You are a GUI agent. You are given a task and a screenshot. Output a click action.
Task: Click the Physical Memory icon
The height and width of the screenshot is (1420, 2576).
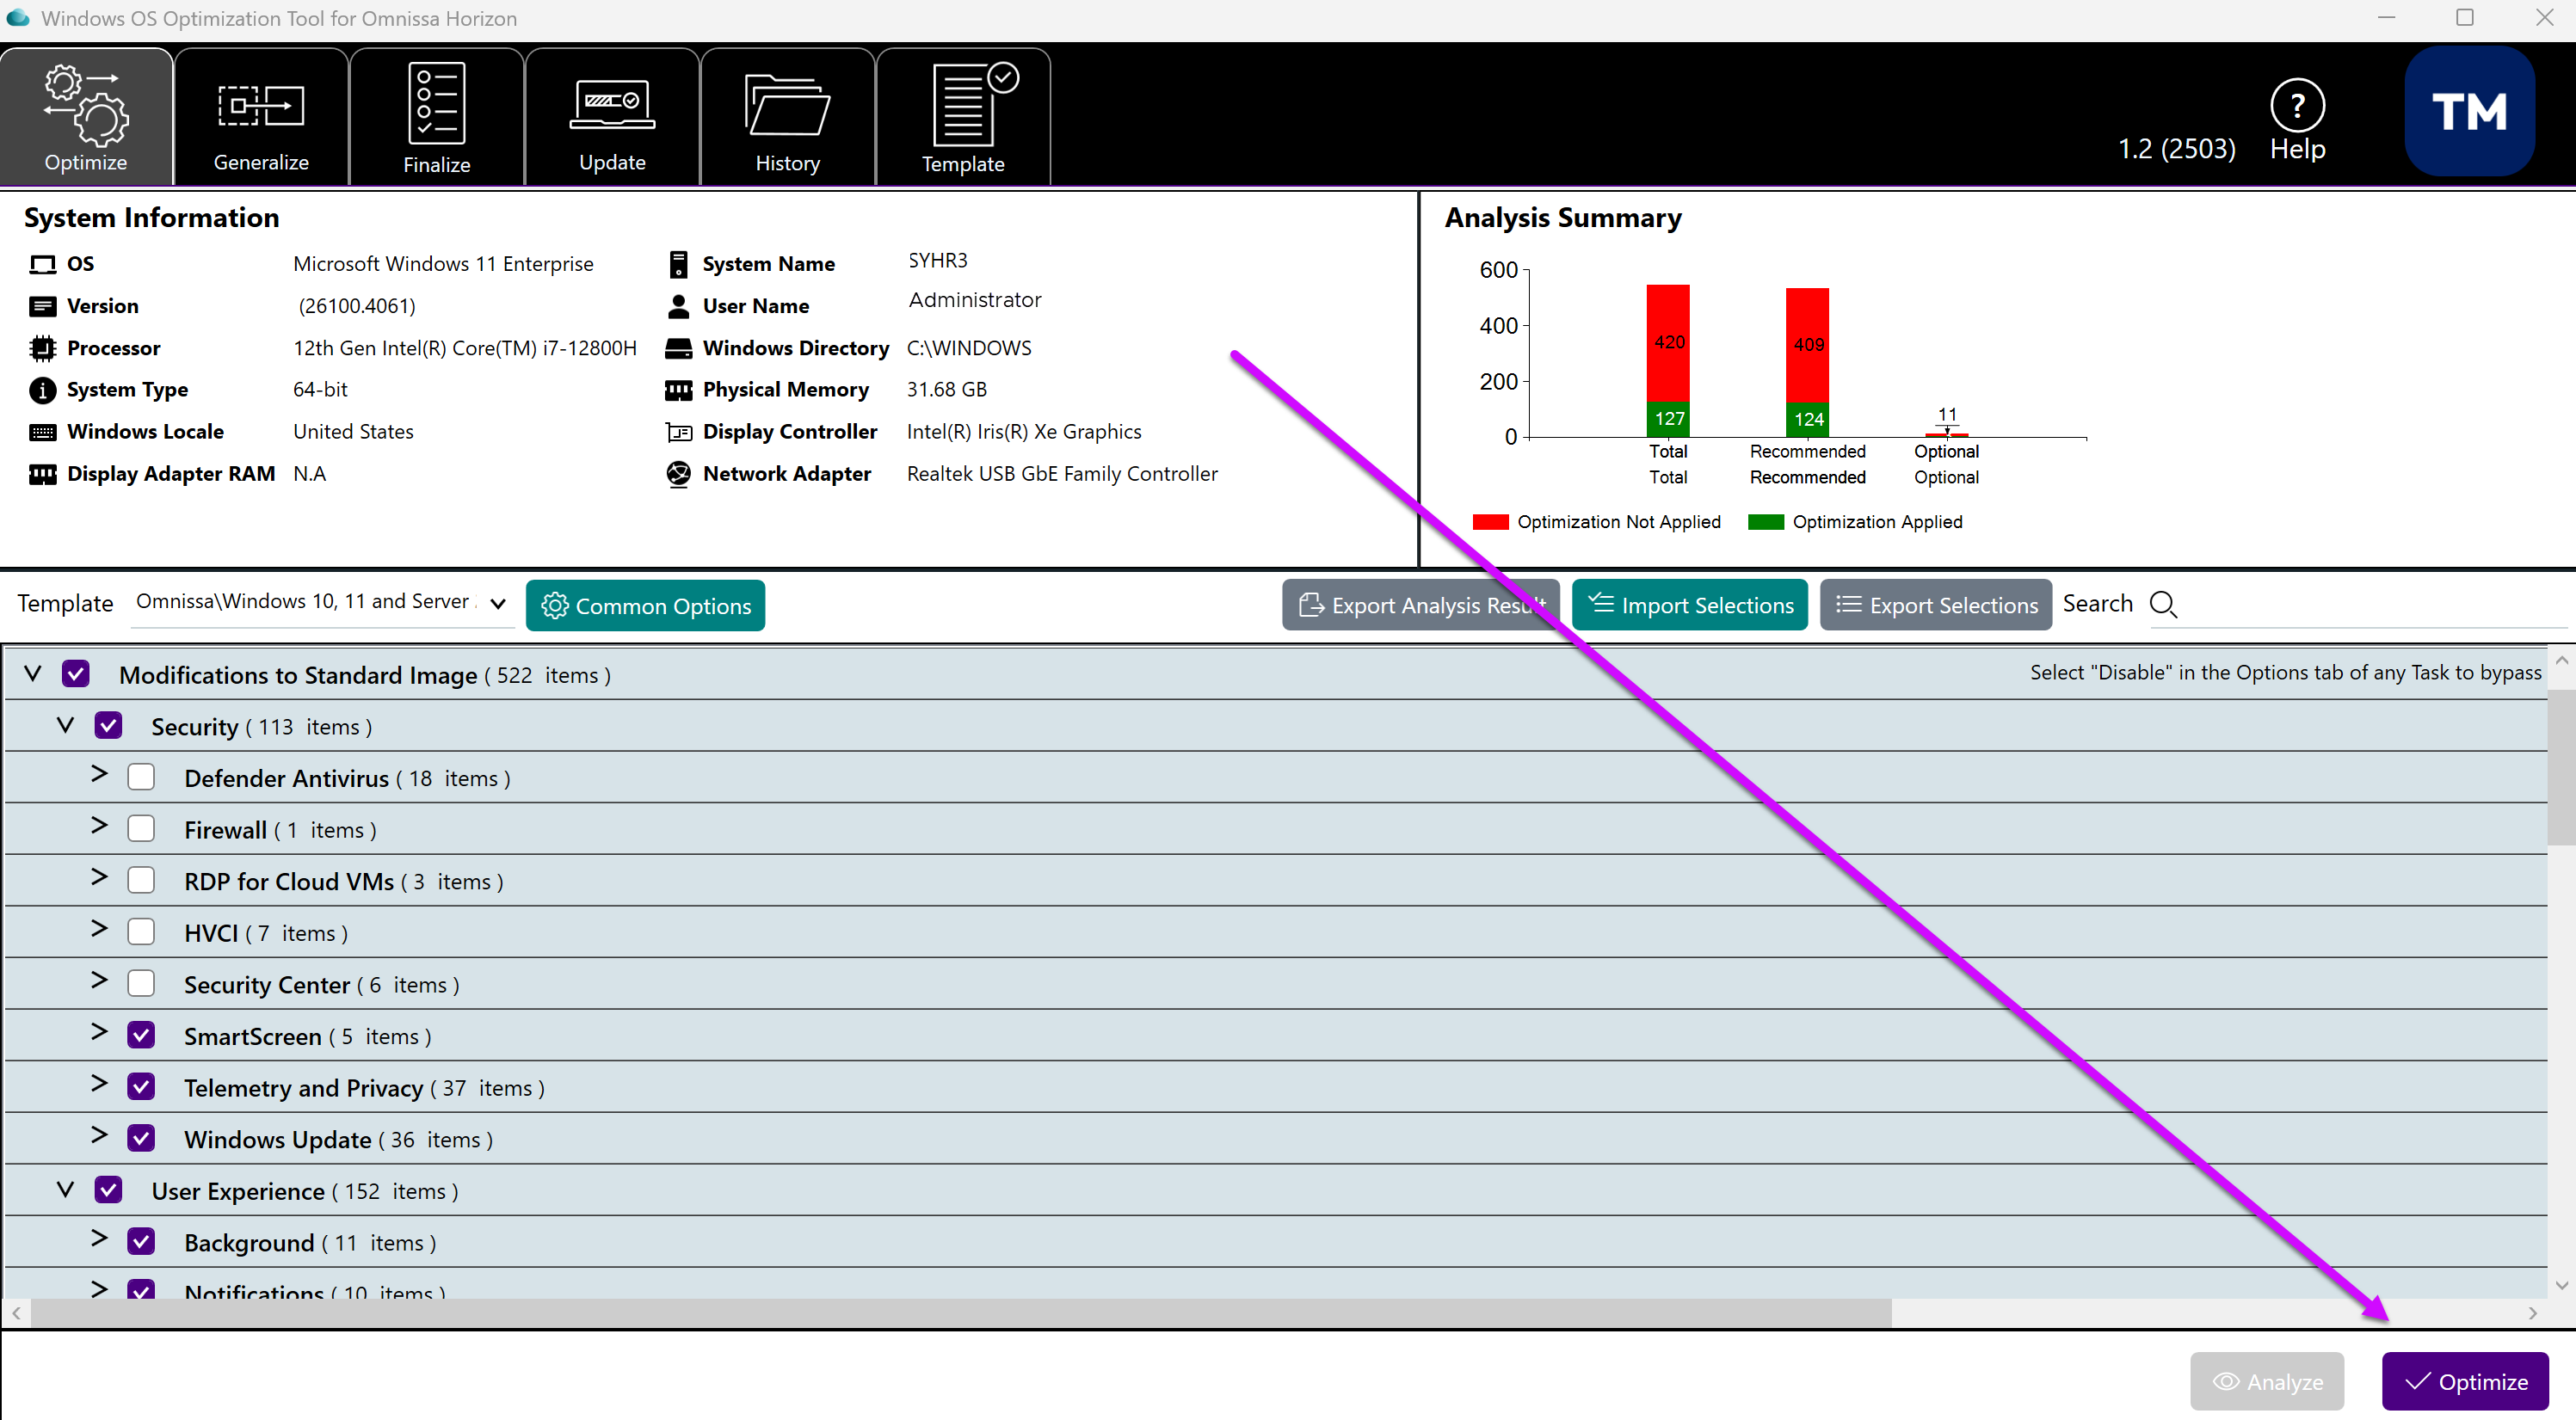tap(679, 390)
